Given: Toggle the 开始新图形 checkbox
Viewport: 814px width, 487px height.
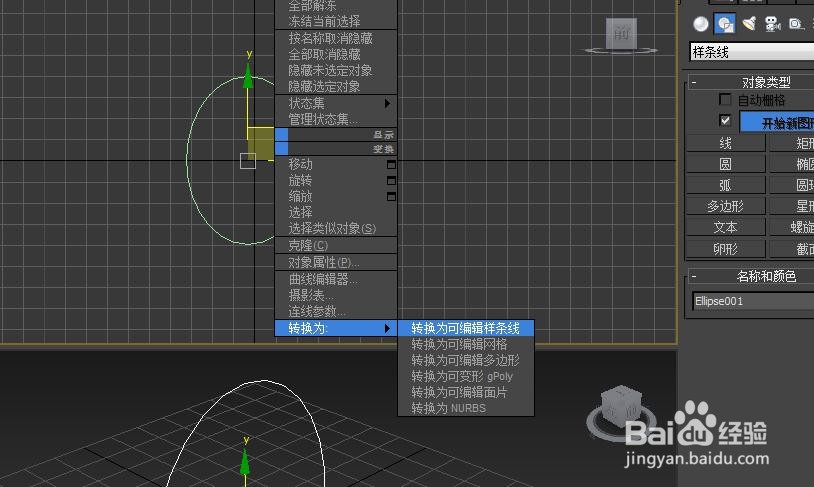Looking at the screenshot, I should click(725, 120).
